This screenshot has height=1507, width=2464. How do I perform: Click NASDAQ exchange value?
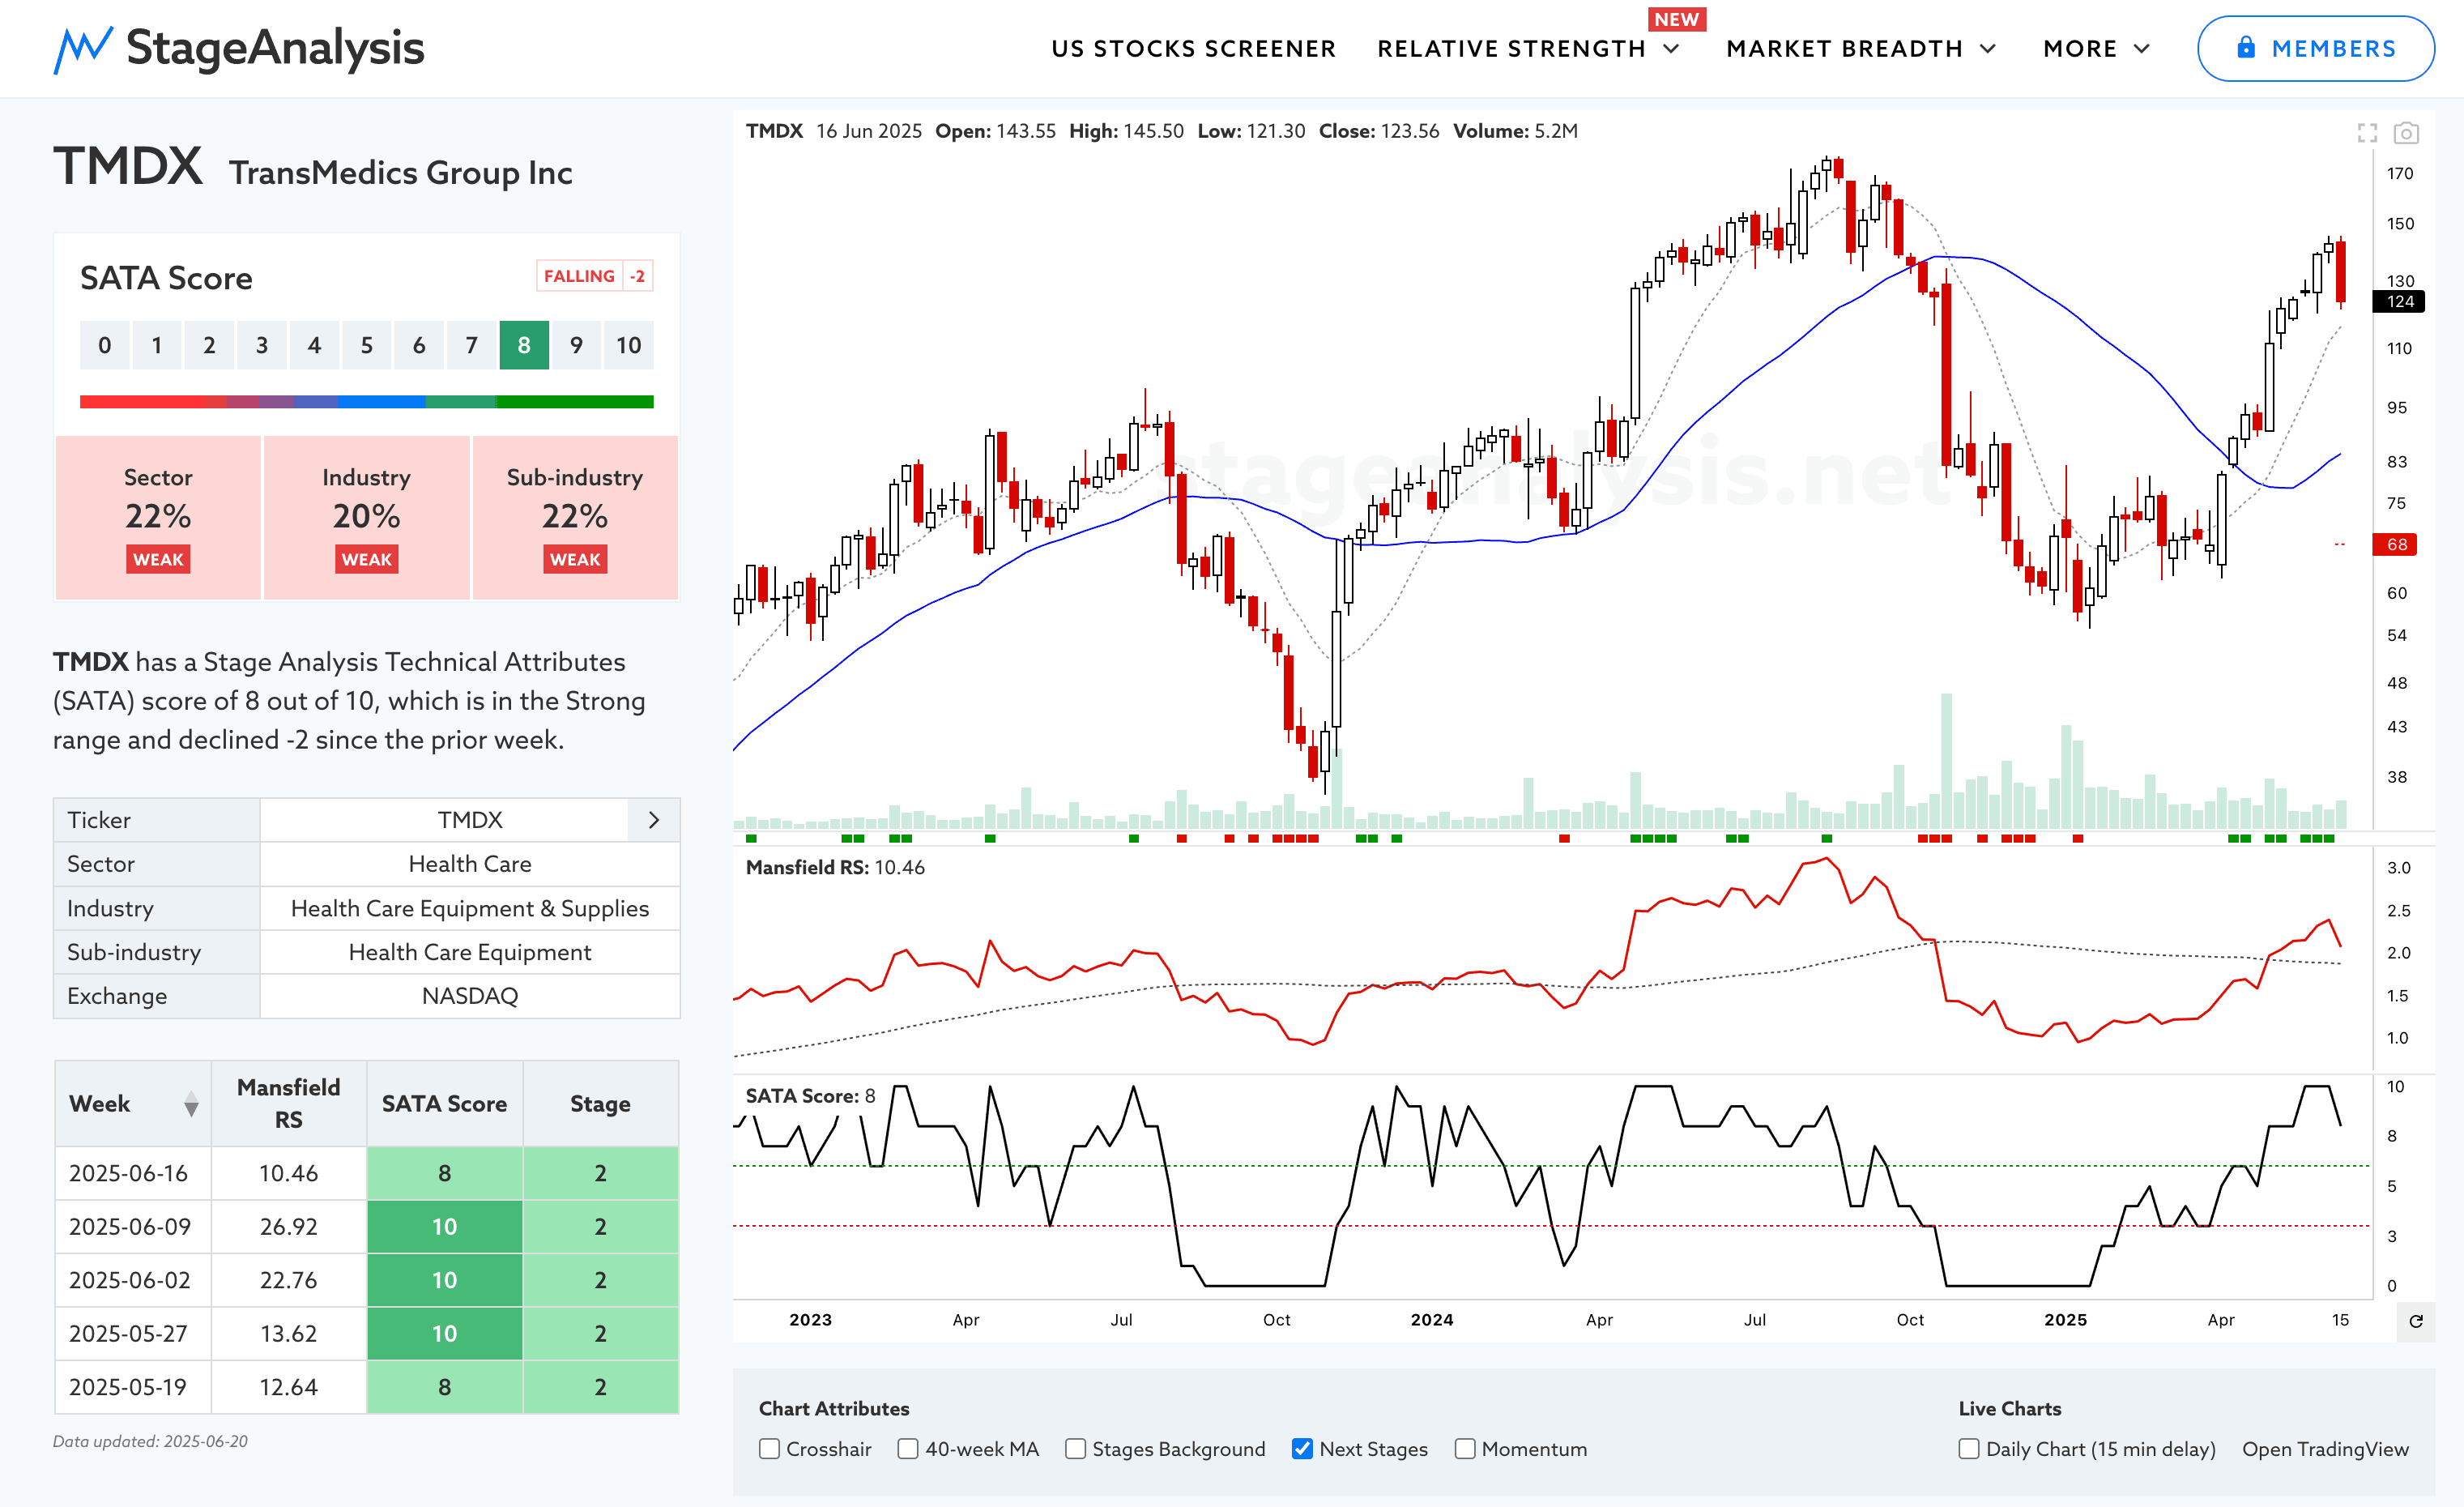470,996
